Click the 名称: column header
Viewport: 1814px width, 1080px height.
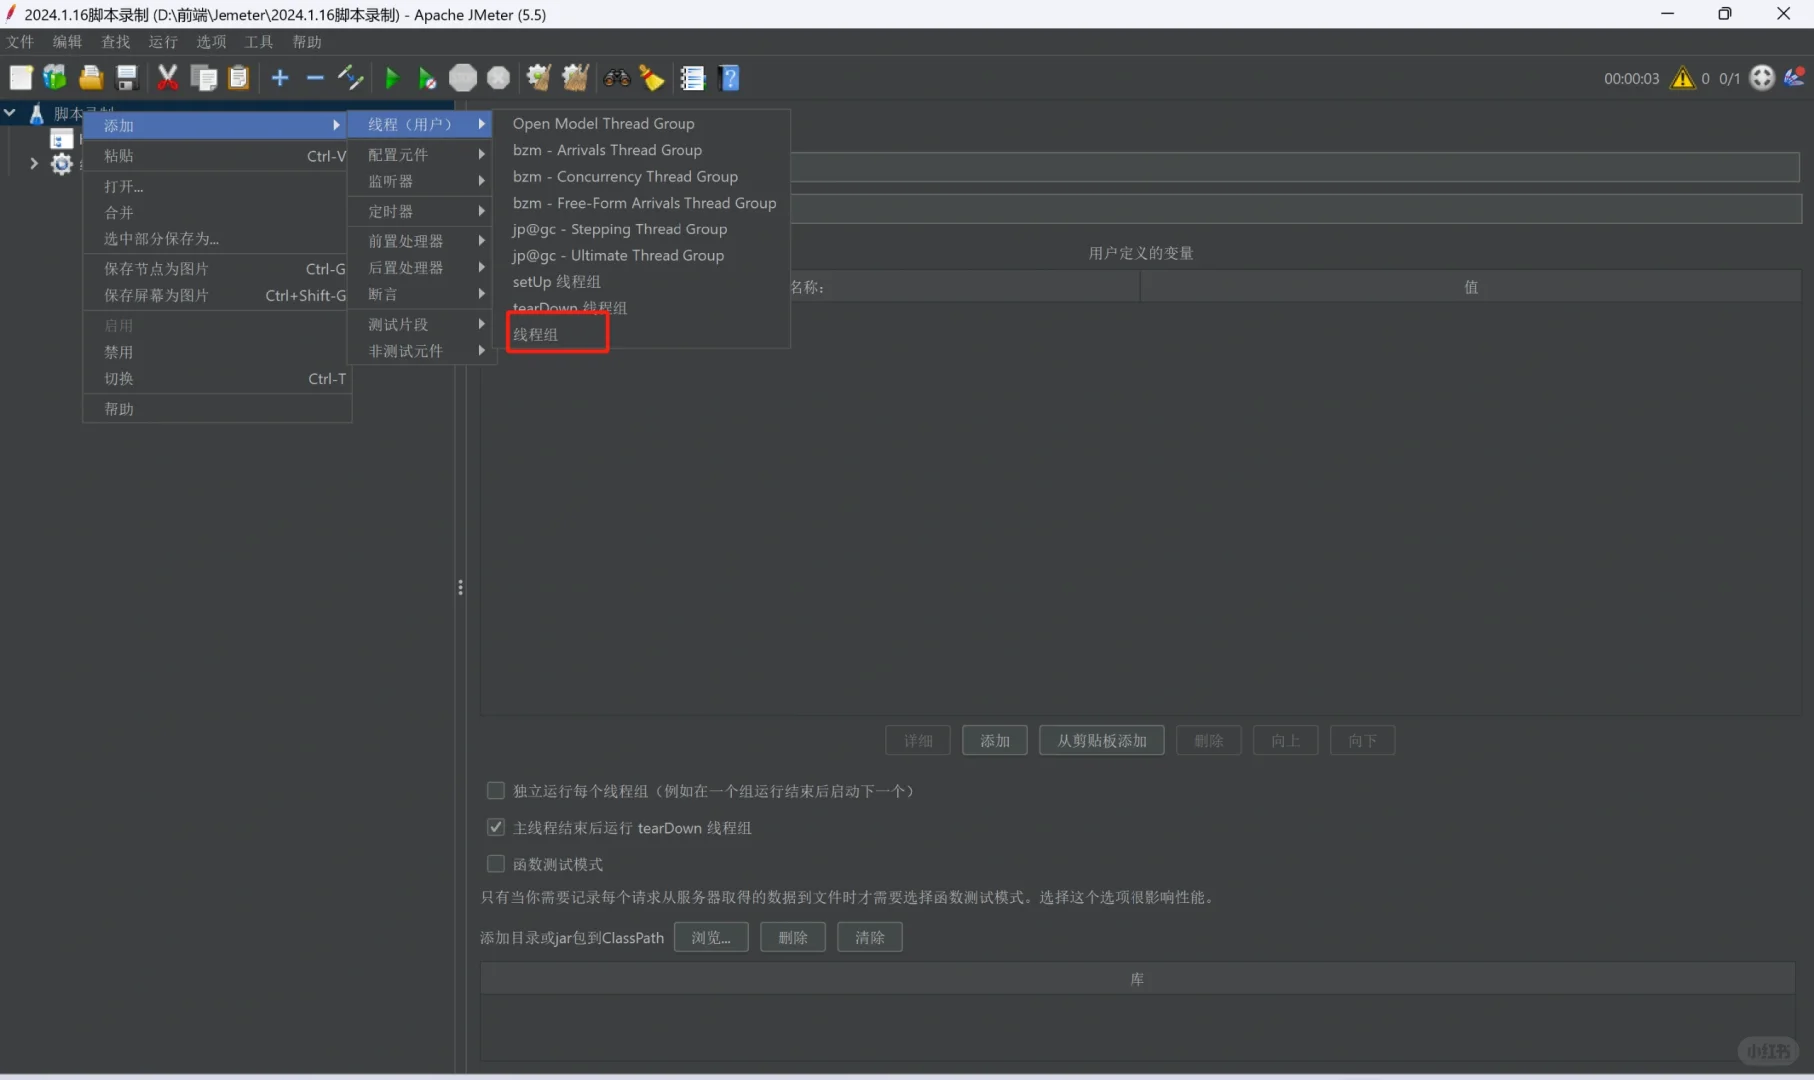[x=810, y=287]
